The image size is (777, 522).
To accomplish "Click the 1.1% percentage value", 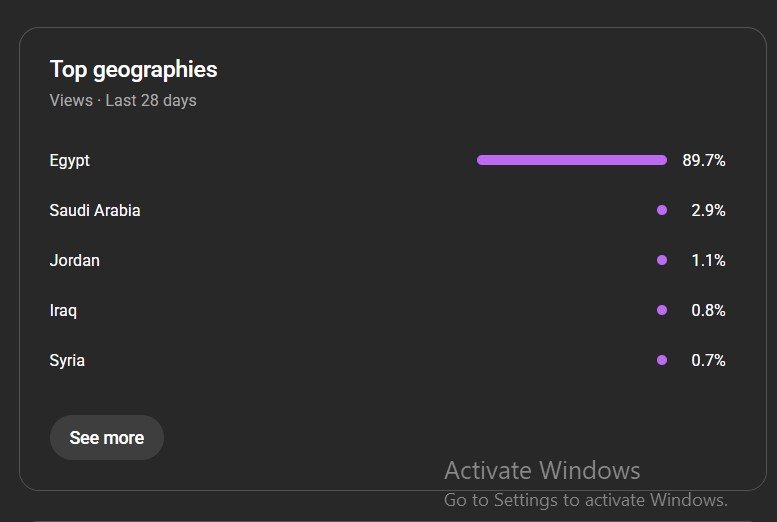I will click(708, 260).
